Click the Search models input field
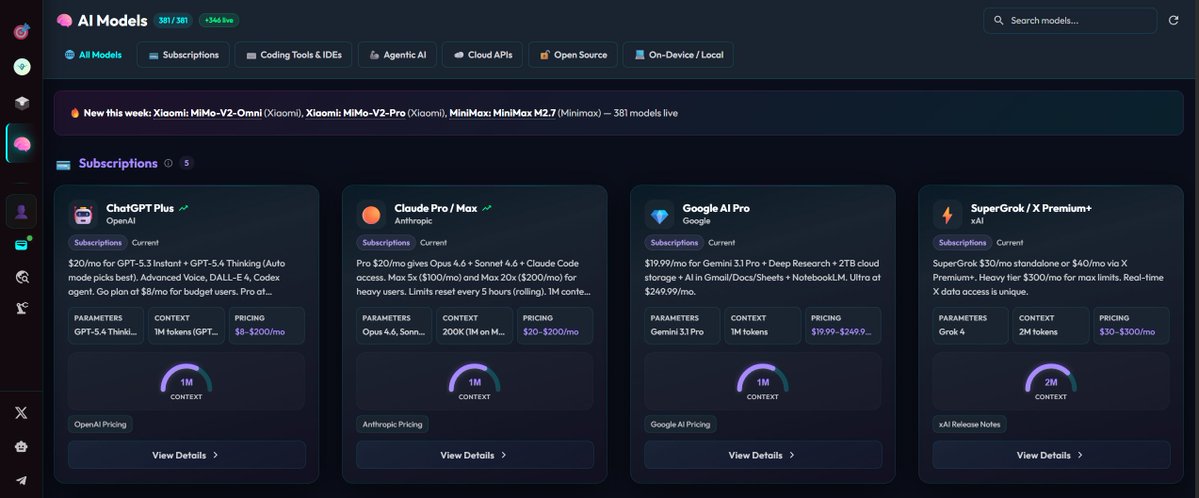 (1070, 21)
